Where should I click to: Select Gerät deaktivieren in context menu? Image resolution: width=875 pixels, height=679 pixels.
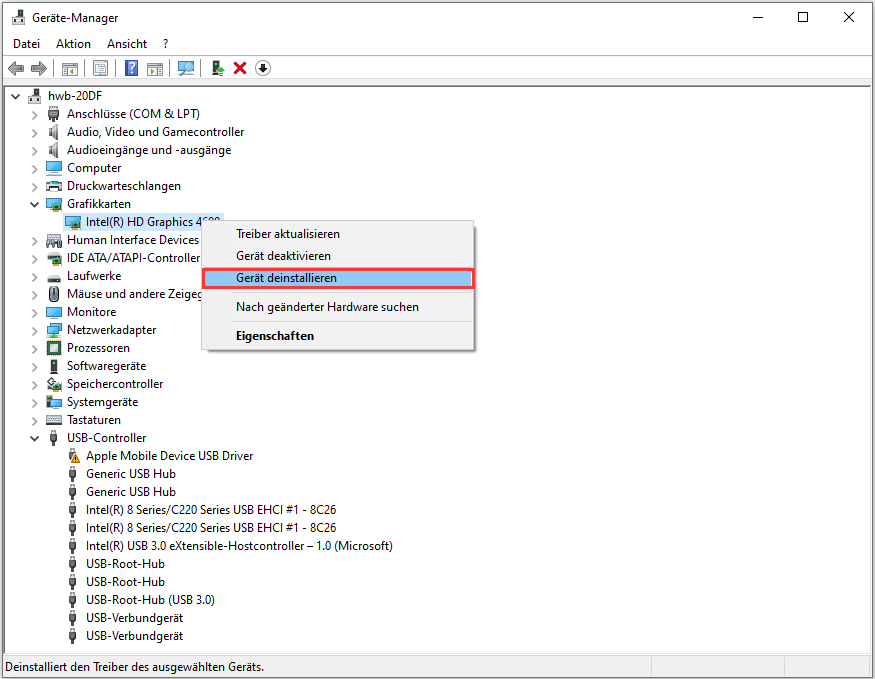click(338, 256)
